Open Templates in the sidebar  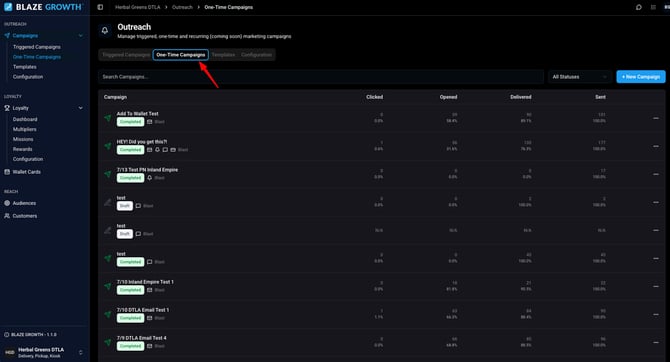pos(25,67)
